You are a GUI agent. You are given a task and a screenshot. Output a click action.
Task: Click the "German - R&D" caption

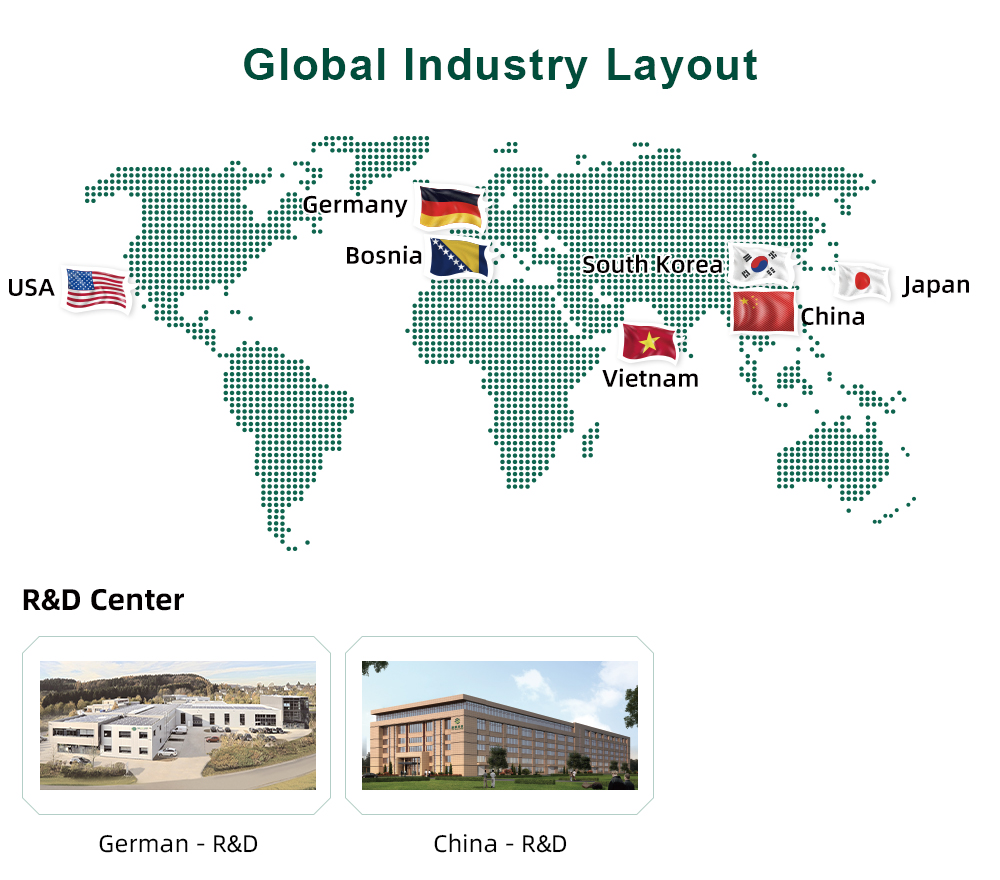(x=178, y=843)
